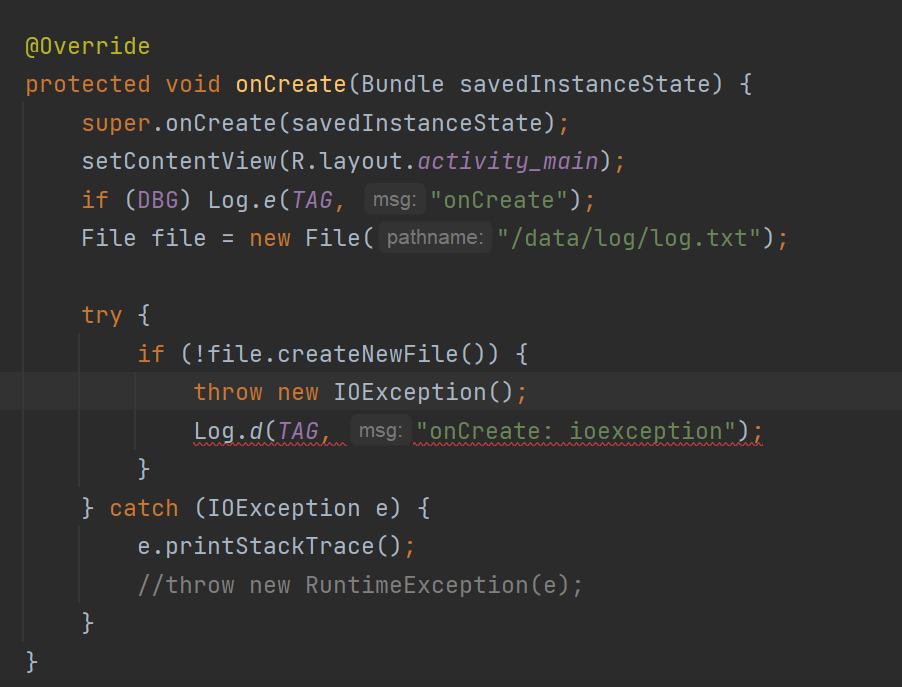Click Log.e method call
The image size is (902, 687).
242,200
